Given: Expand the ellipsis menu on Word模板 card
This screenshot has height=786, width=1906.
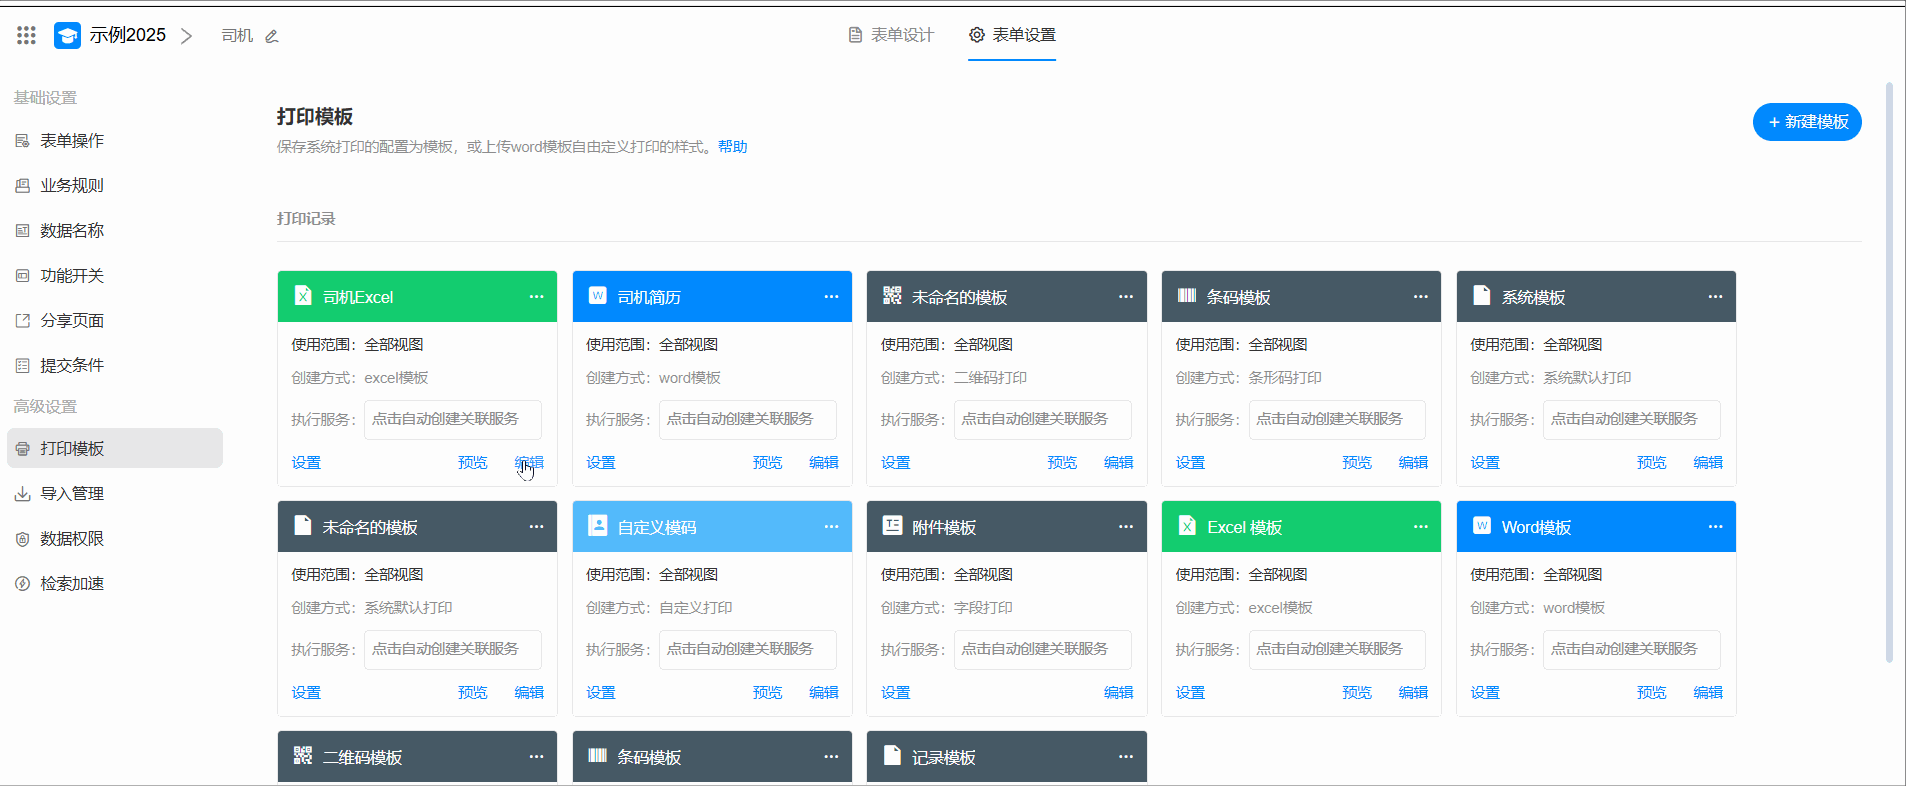Looking at the screenshot, I should (1715, 527).
